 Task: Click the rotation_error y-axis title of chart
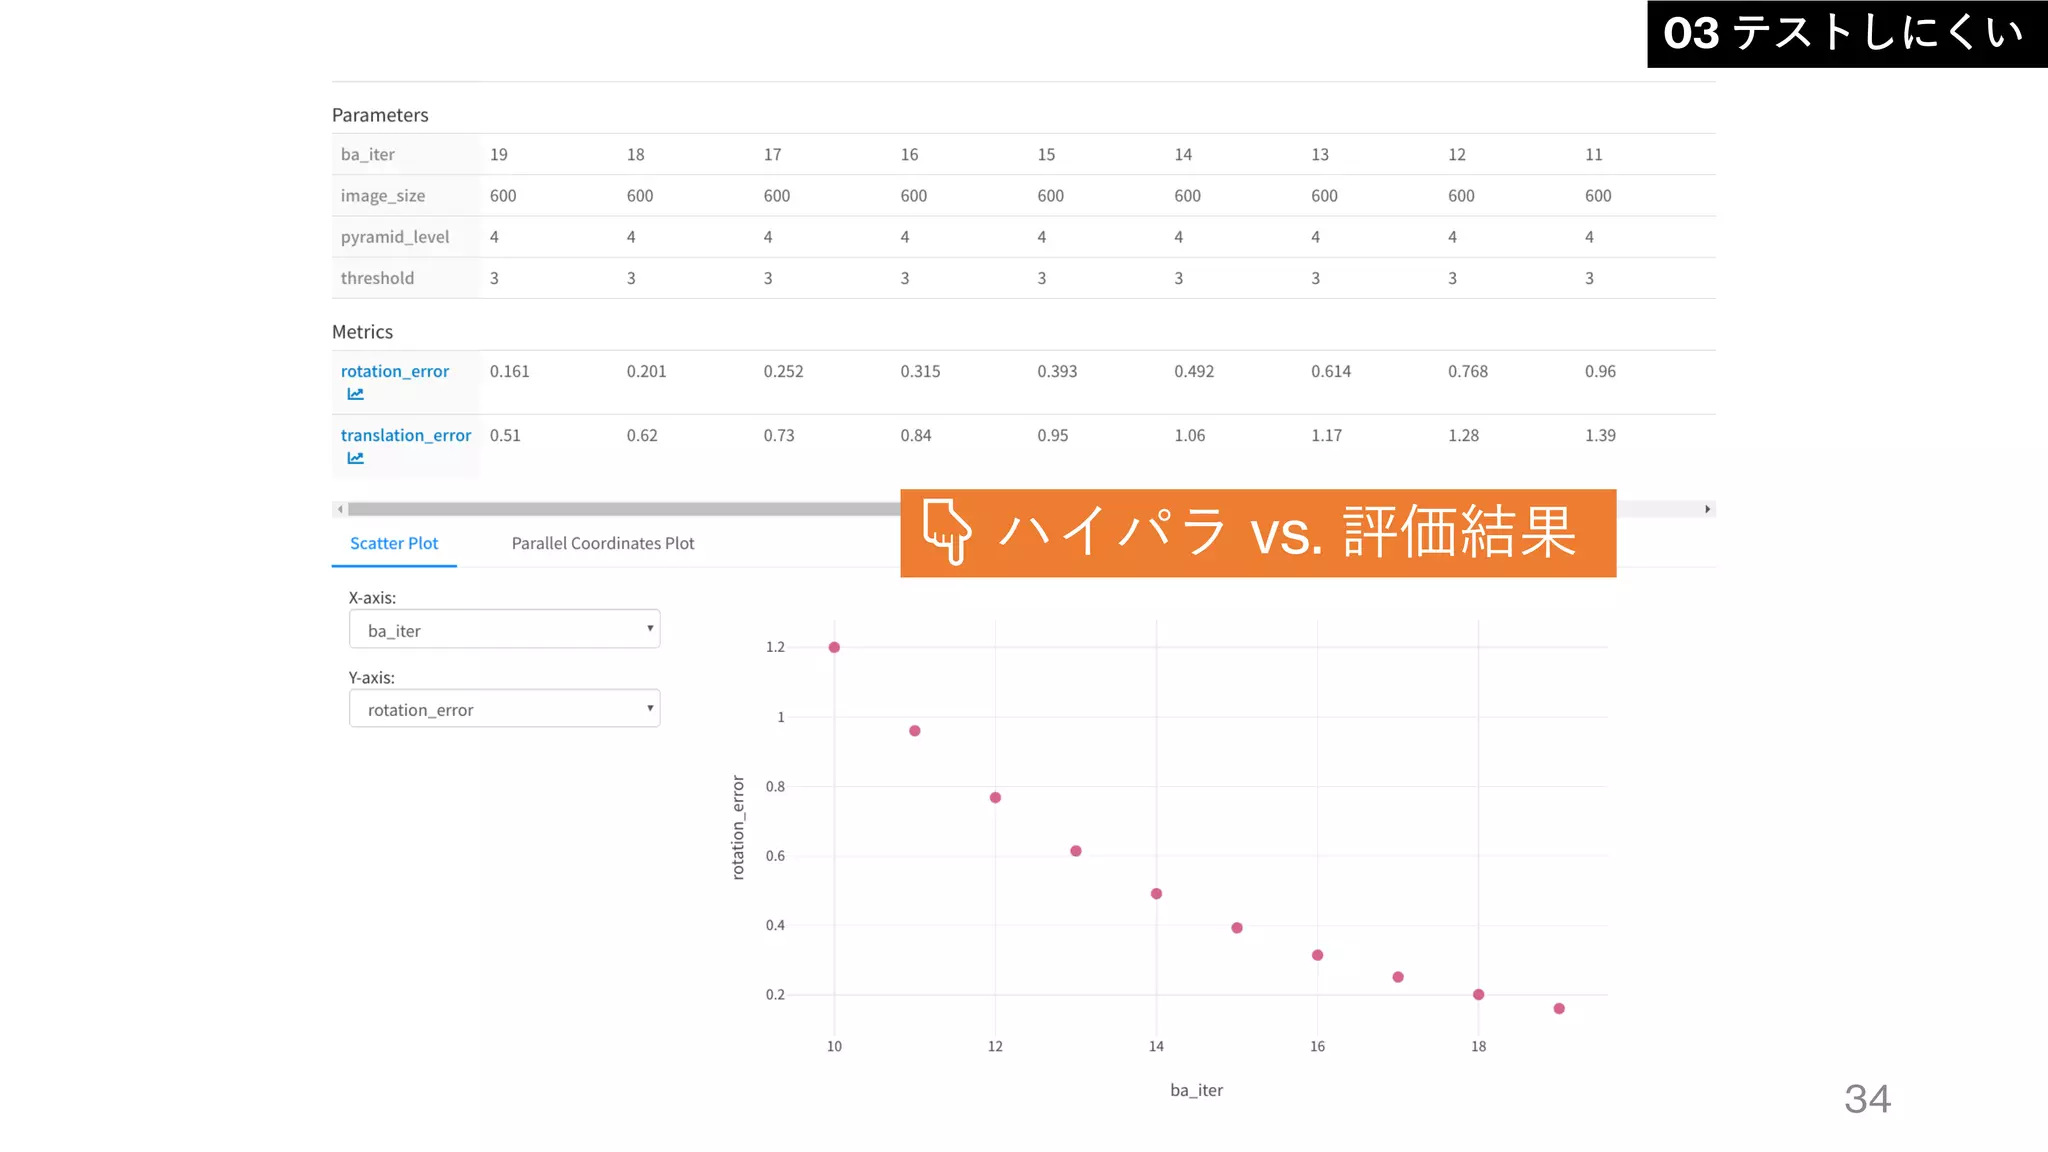click(738, 827)
